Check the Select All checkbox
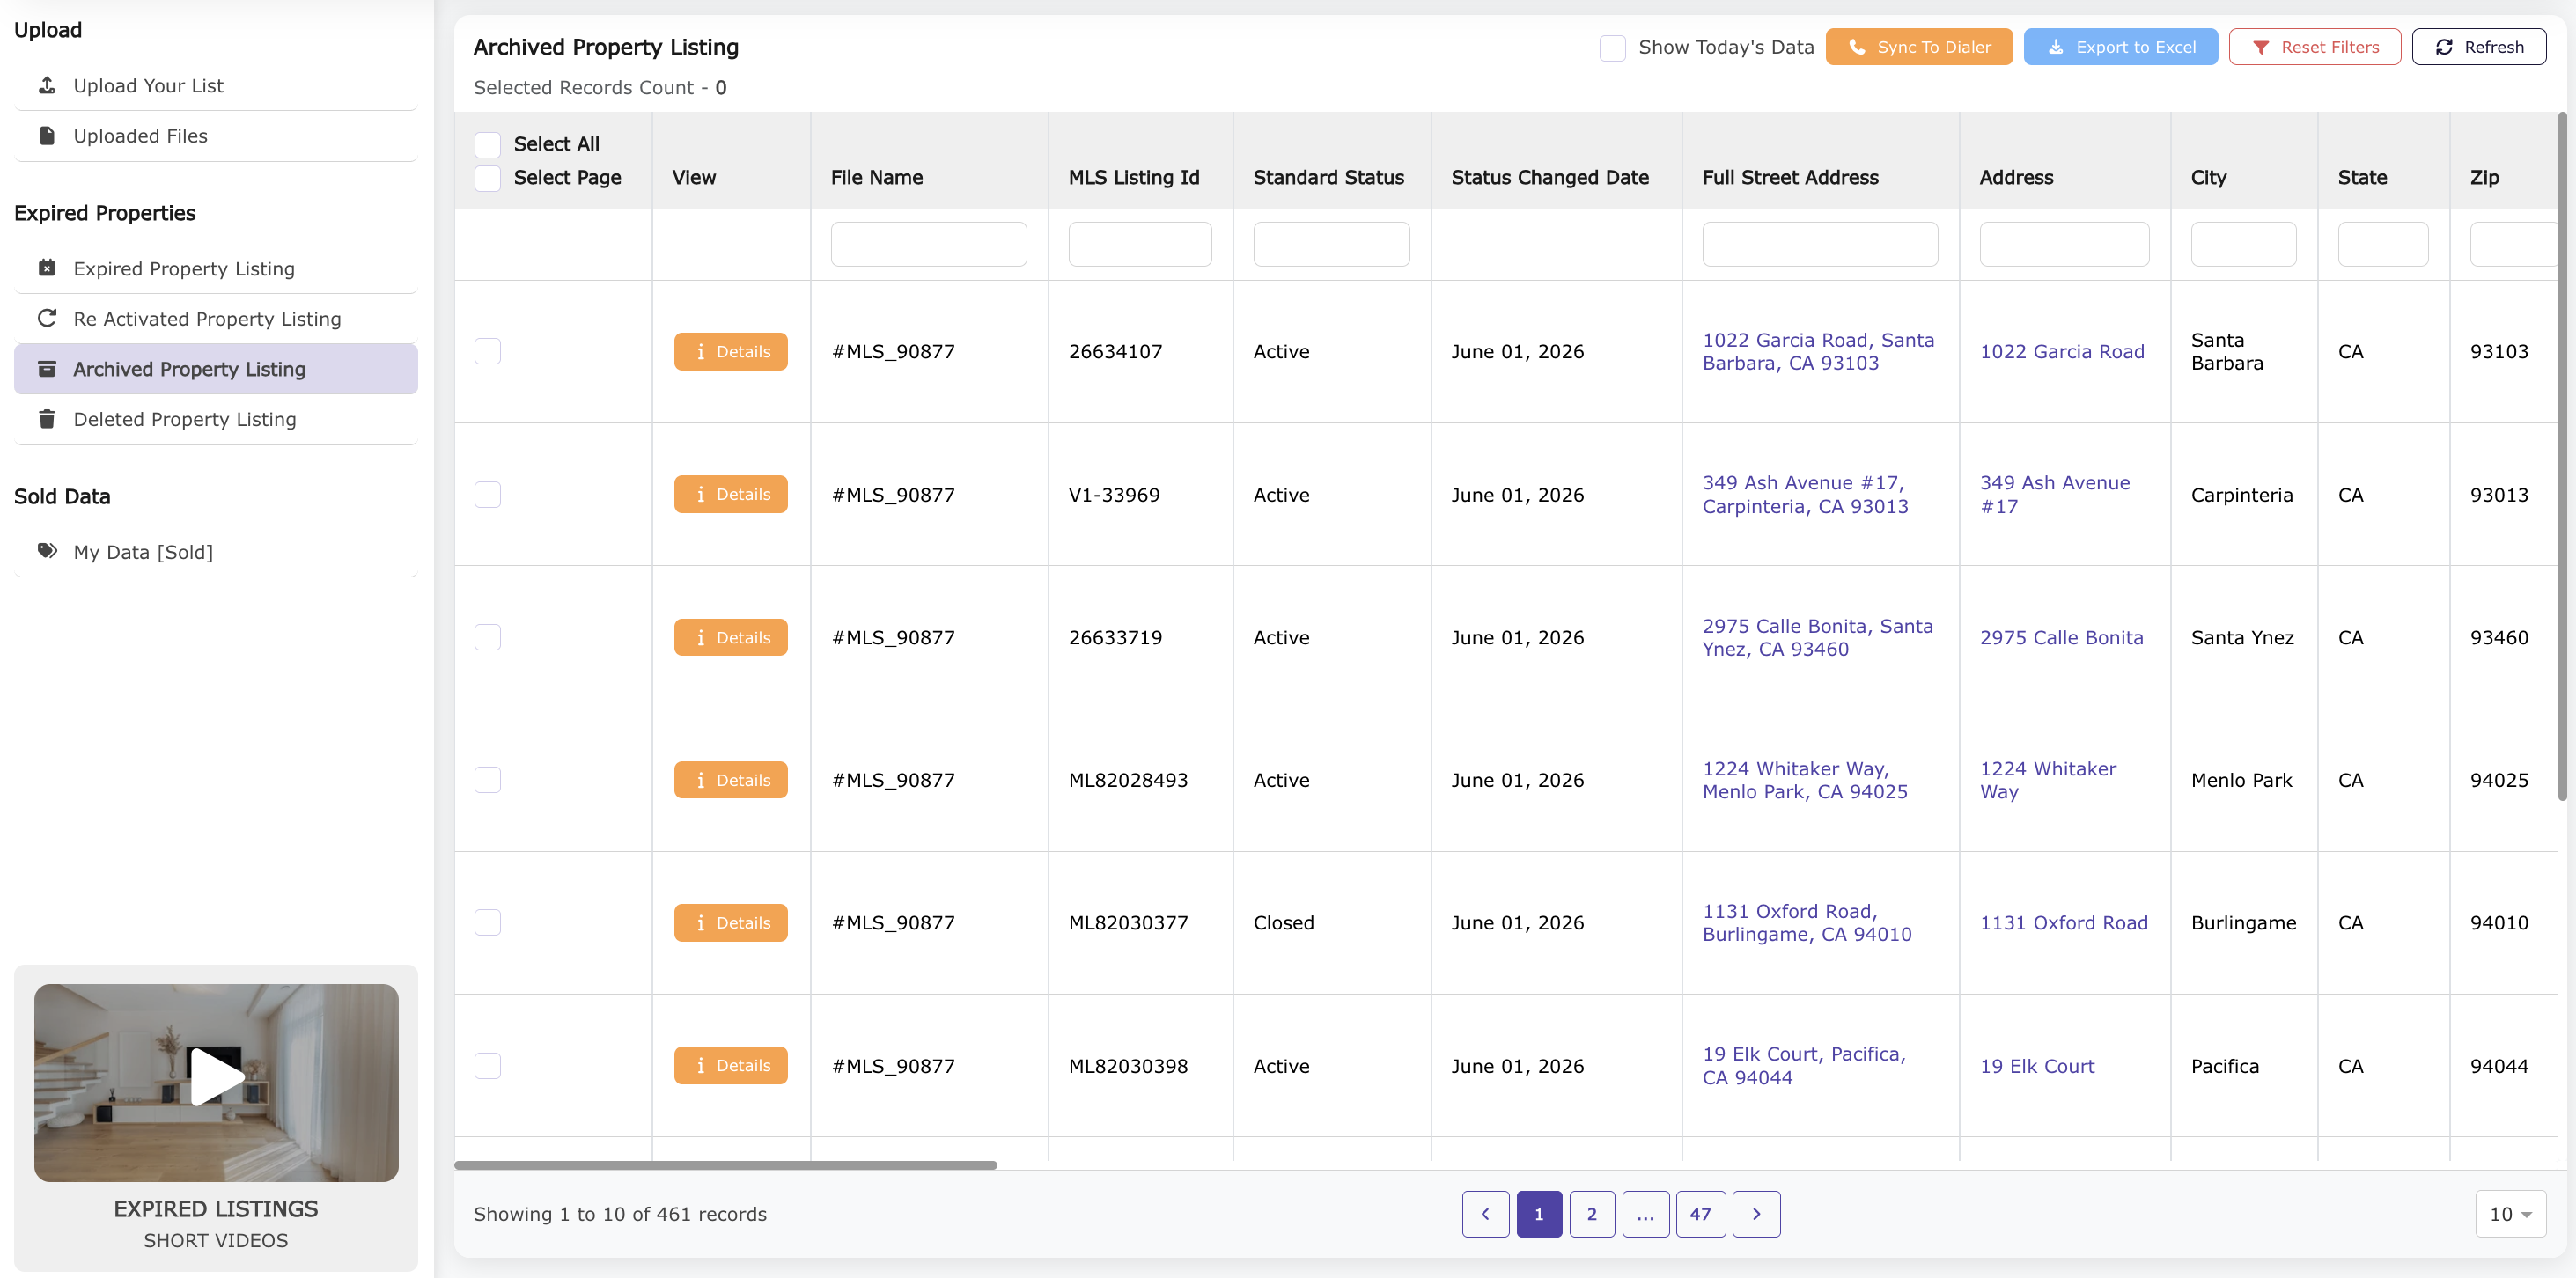Screen dimensions: 2576x1278 (488, 144)
